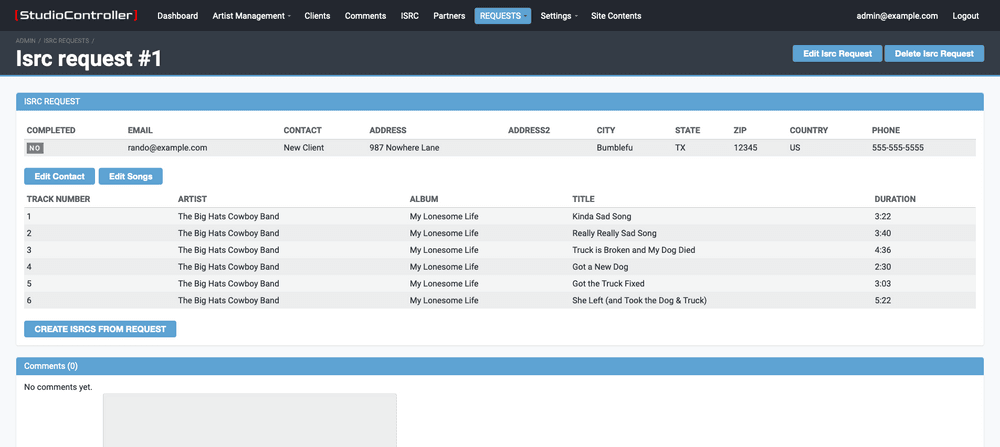
Task: Click the ISRC Requests breadcrumb link
Action: point(66,41)
